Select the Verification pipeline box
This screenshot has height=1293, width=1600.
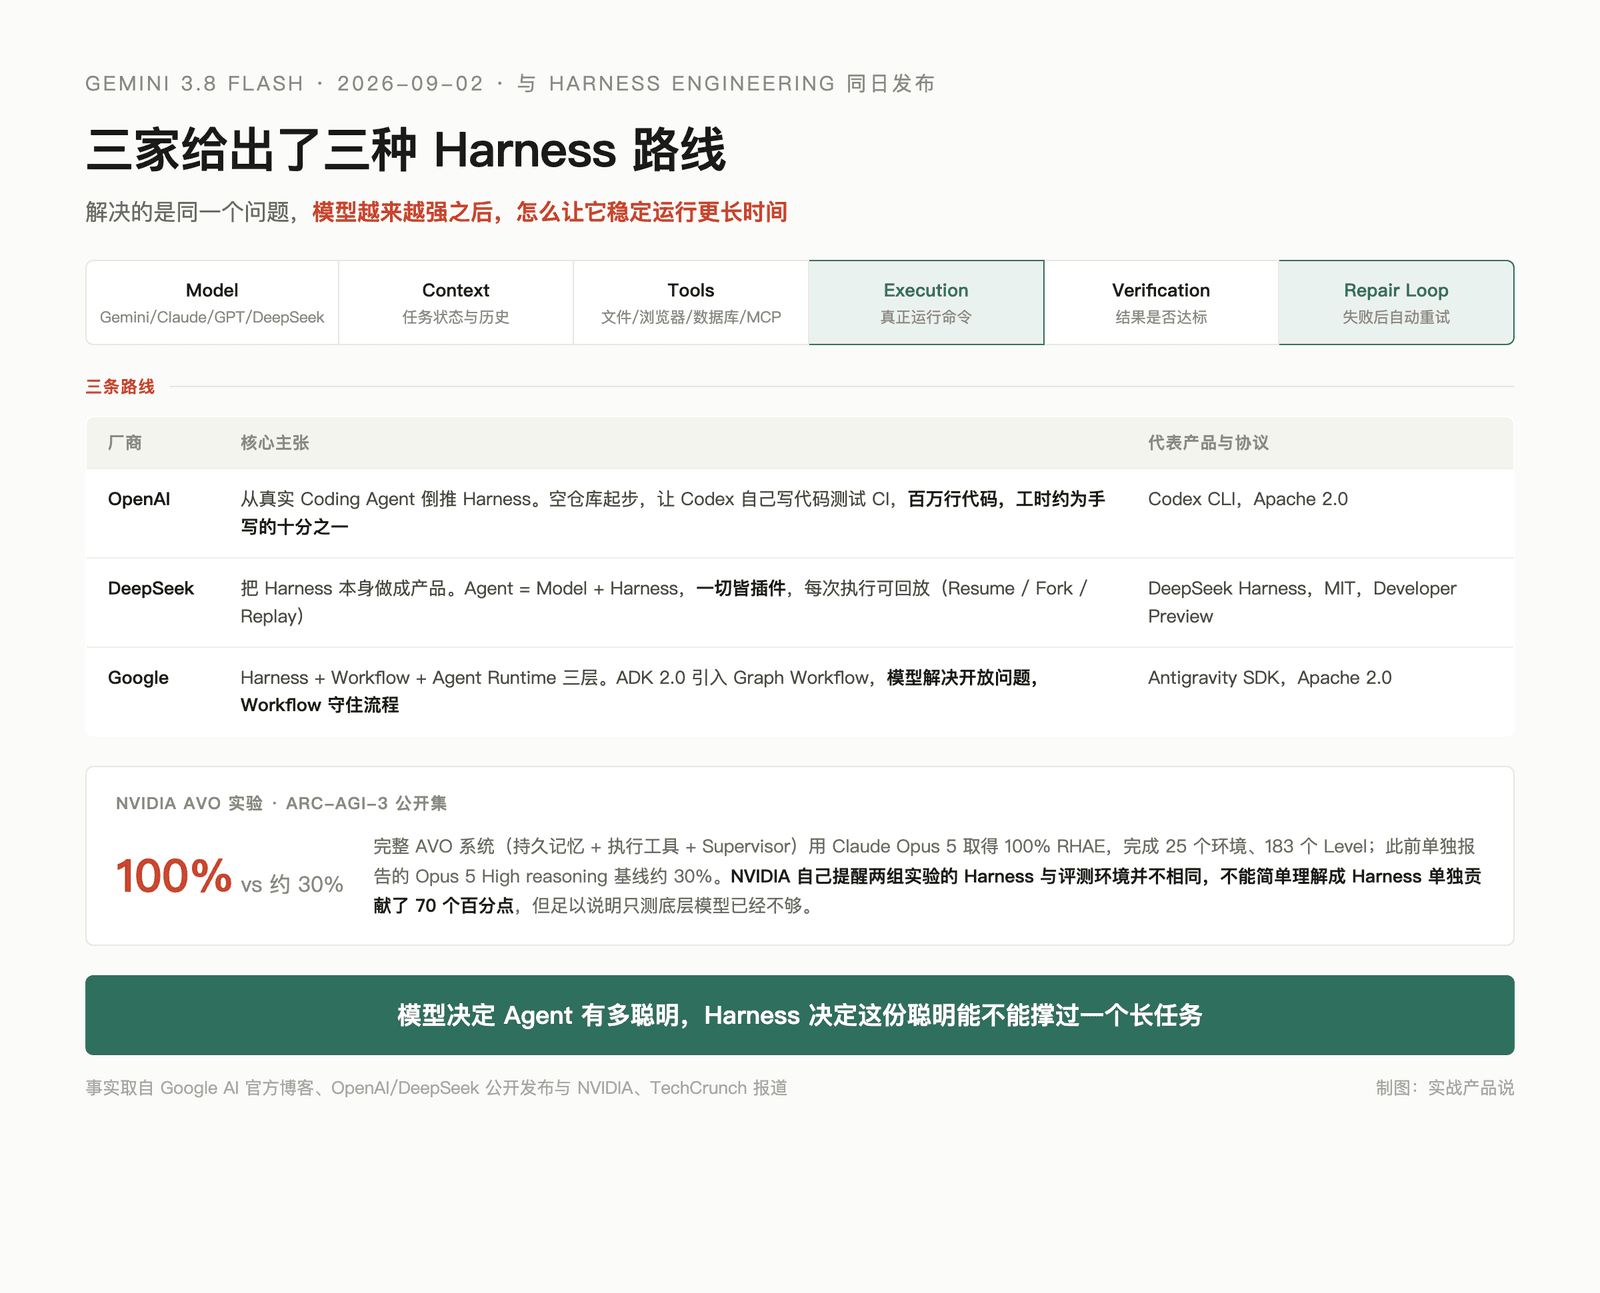tap(1161, 303)
